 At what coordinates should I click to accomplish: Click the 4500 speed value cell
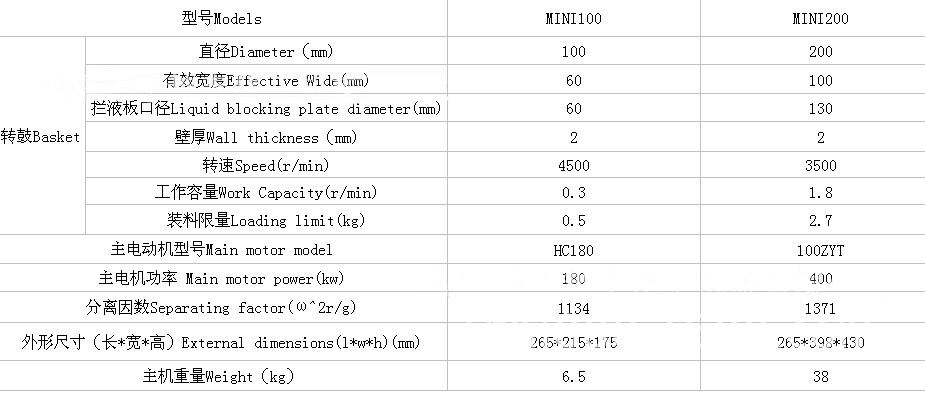[x=573, y=166]
